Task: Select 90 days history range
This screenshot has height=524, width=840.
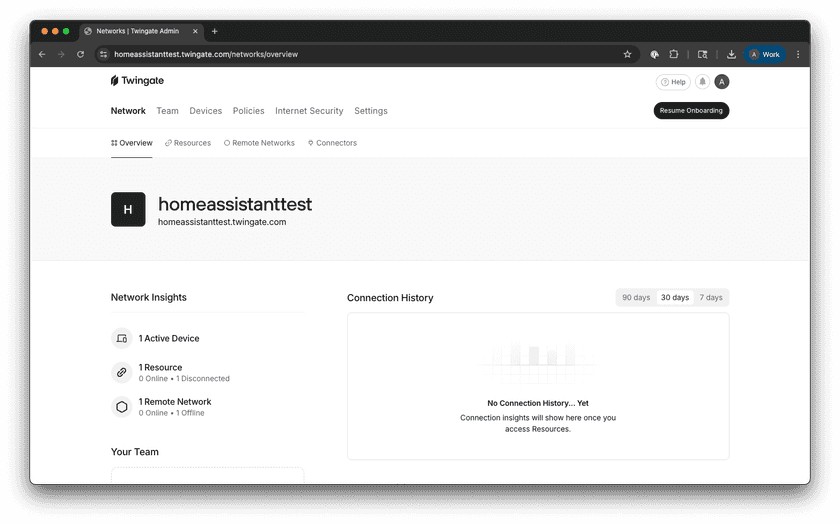Action: 636,297
